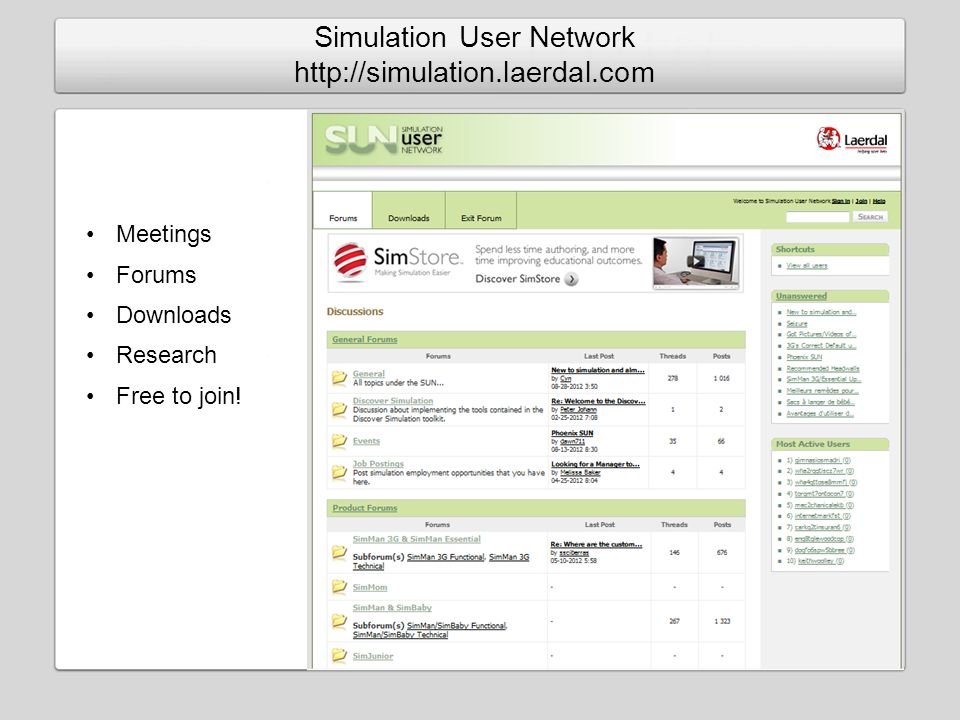Open last post 'Looking for a Manager to...'
This screenshot has width=960, height=720.
[595, 464]
